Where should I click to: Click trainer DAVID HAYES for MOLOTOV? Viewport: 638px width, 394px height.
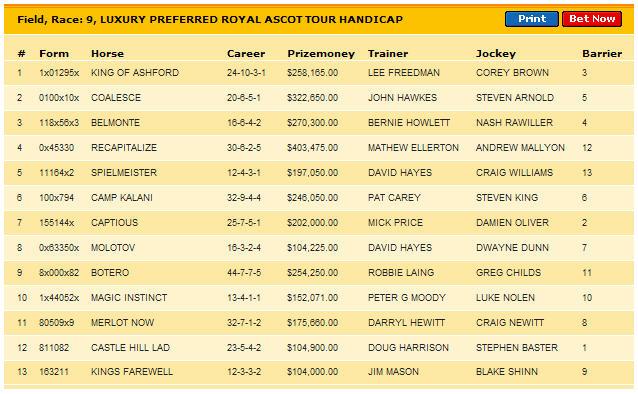click(x=400, y=248)
